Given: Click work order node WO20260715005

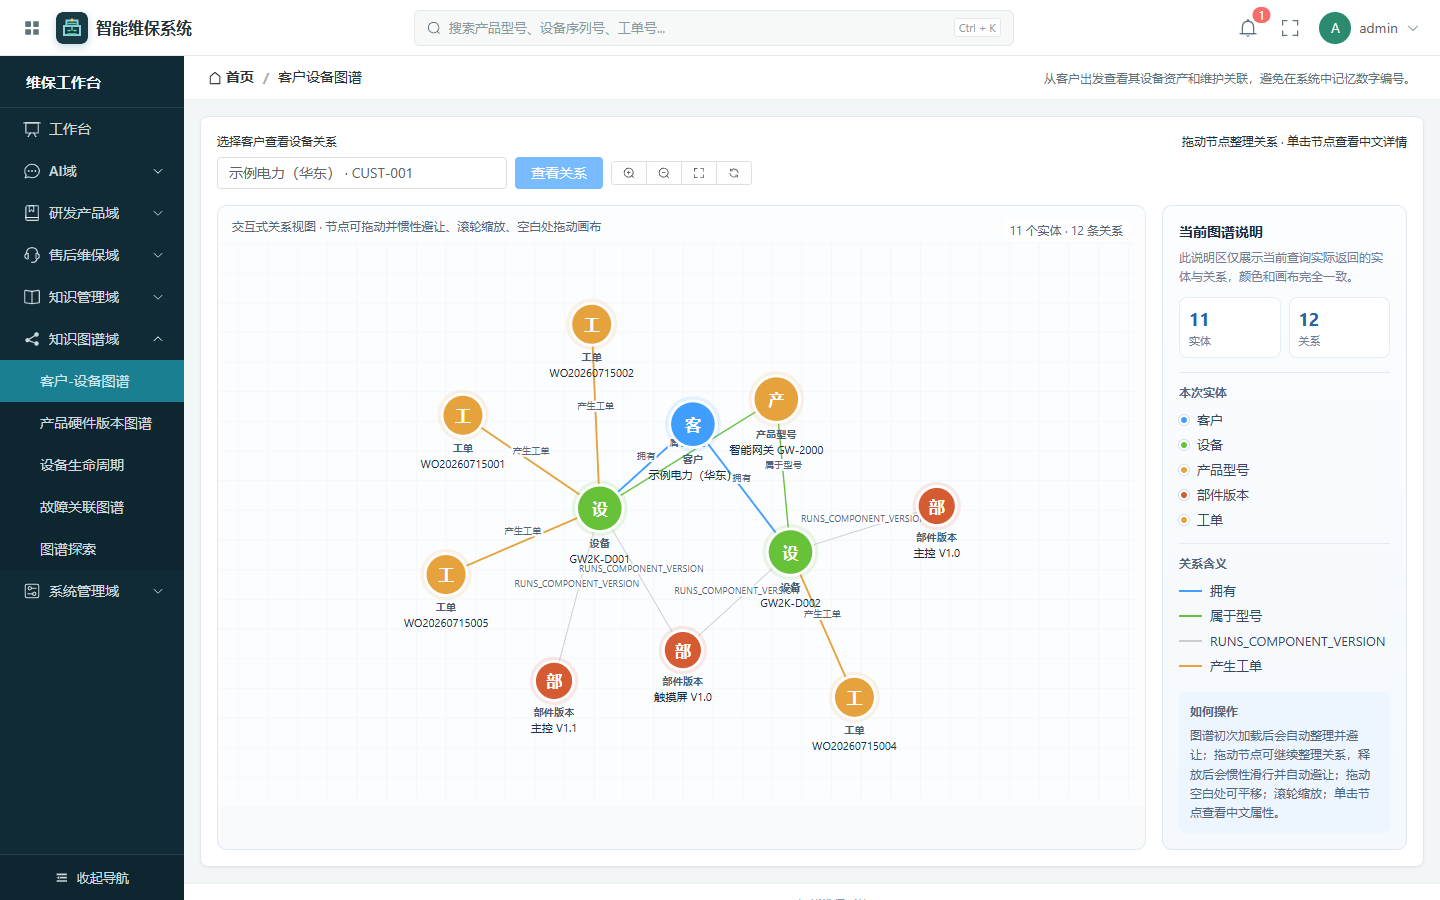Looking at the screenshot, I should tap(446, 574).
